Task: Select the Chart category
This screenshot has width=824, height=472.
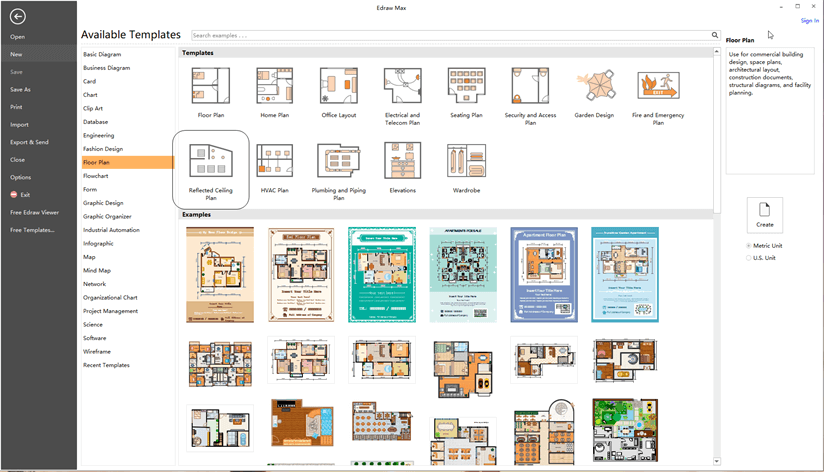Action: pos(90,95)
